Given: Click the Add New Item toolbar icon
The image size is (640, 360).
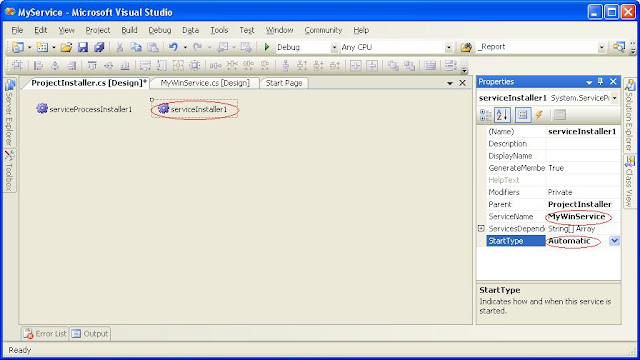Looking at the screenshot, I should pyautogui.click(x=42, y=47).
